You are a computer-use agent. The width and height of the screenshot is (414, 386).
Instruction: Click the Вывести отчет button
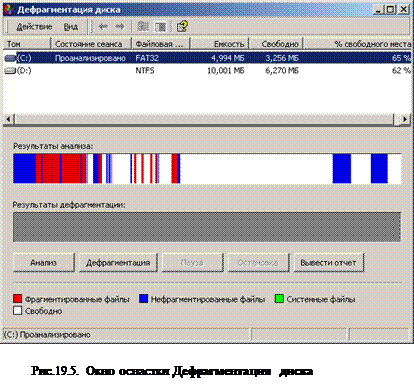click(x=328, y=263)
